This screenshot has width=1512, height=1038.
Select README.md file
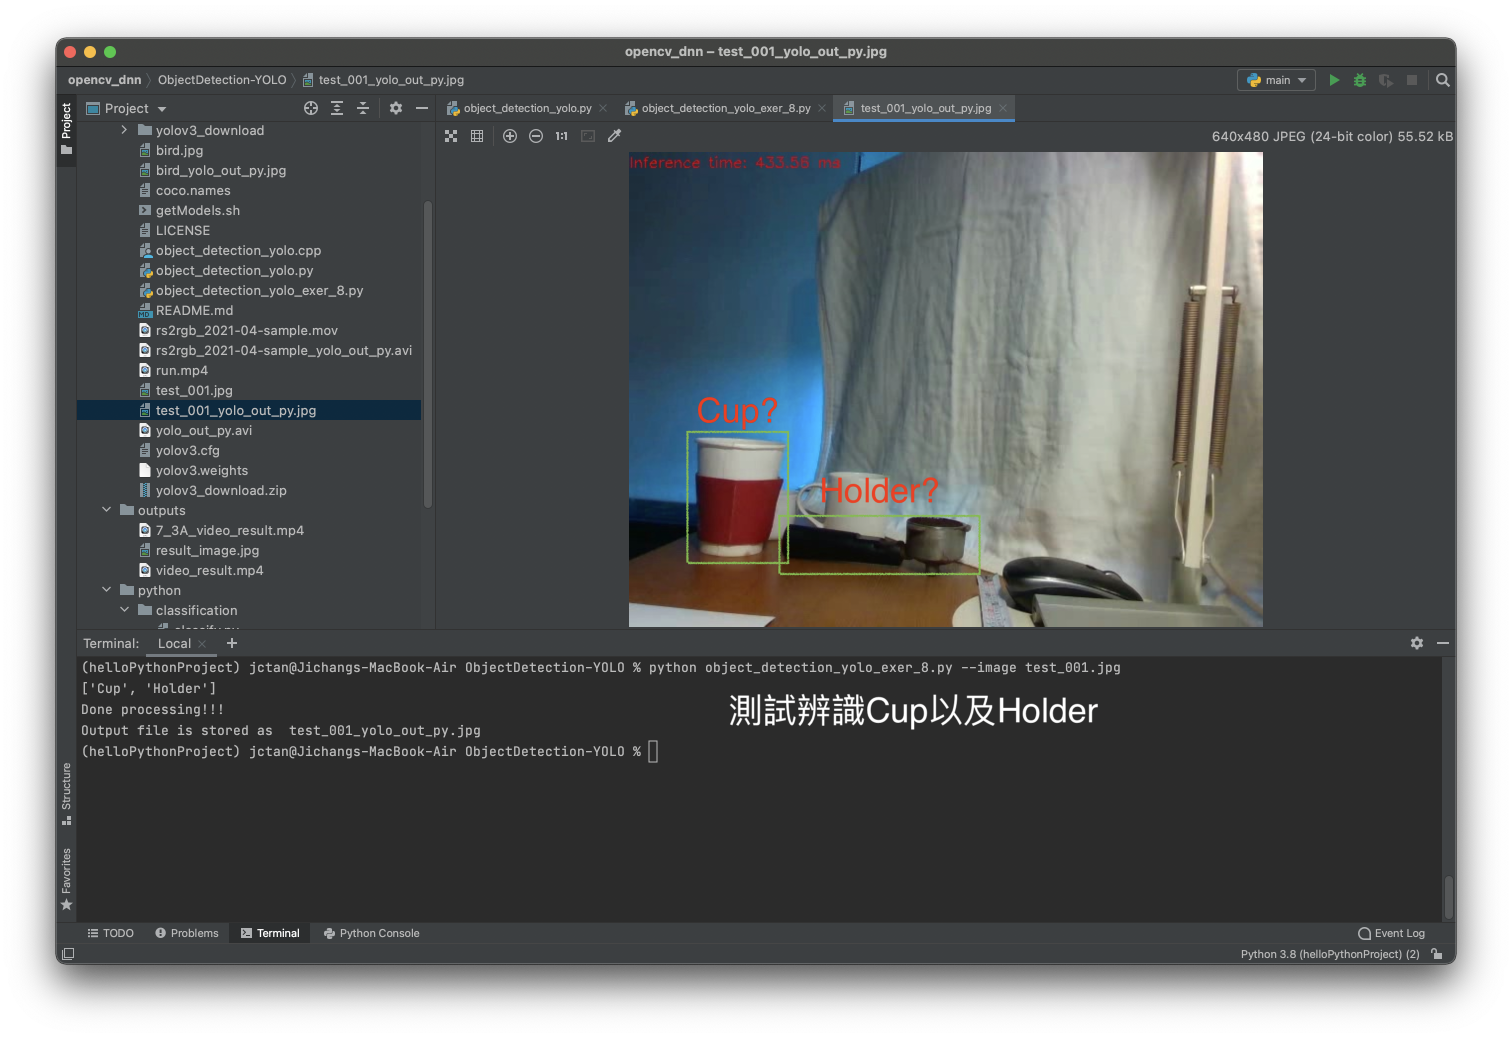point(194,310)
